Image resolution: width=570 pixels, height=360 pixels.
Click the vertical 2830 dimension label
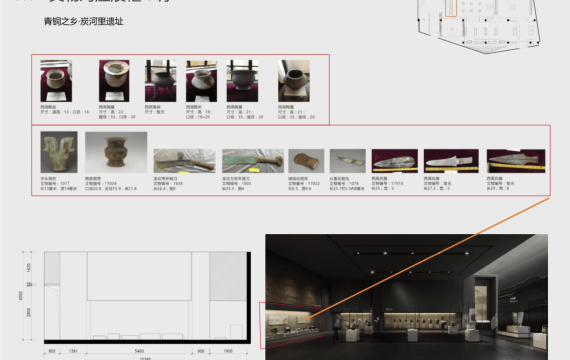pyautogui.click(x=29, y=312)
